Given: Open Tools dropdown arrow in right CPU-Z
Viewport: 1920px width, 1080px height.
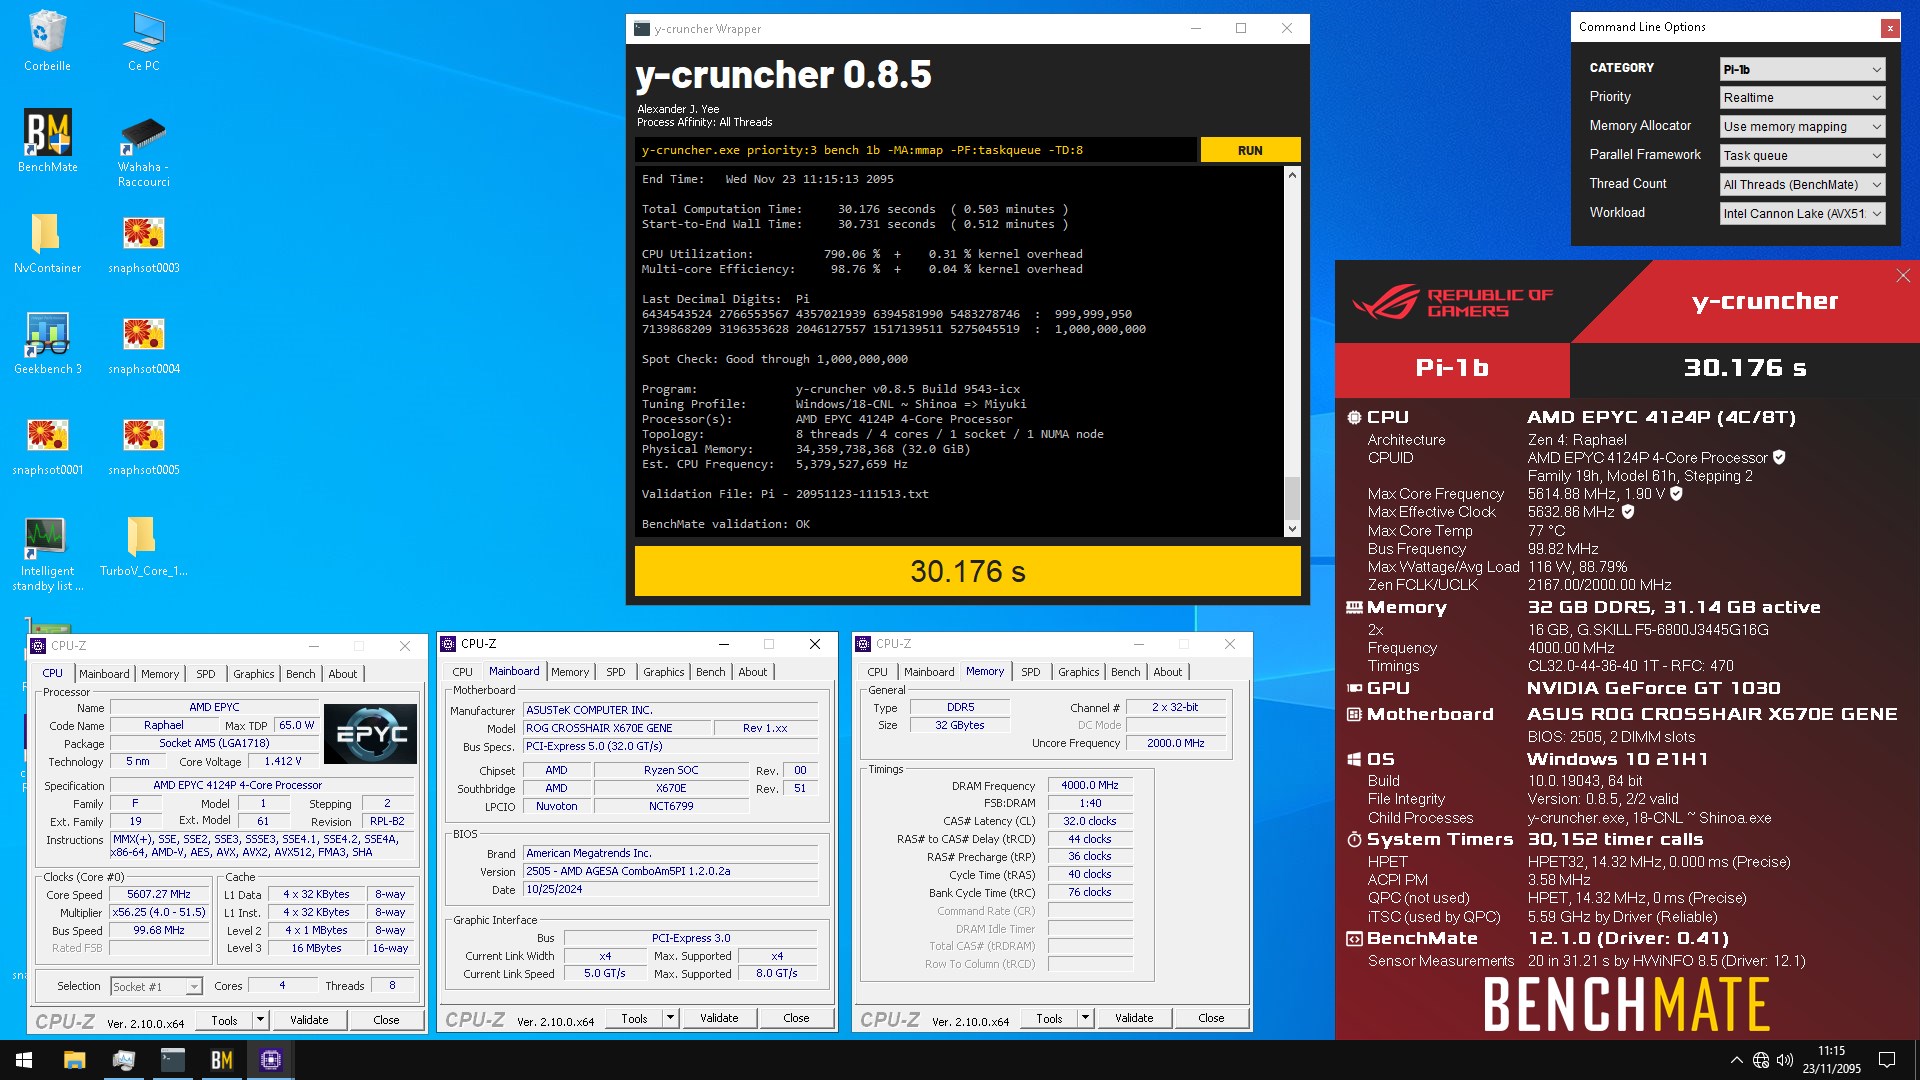Looking at the screenshot, I should tap(1086, 1018).
